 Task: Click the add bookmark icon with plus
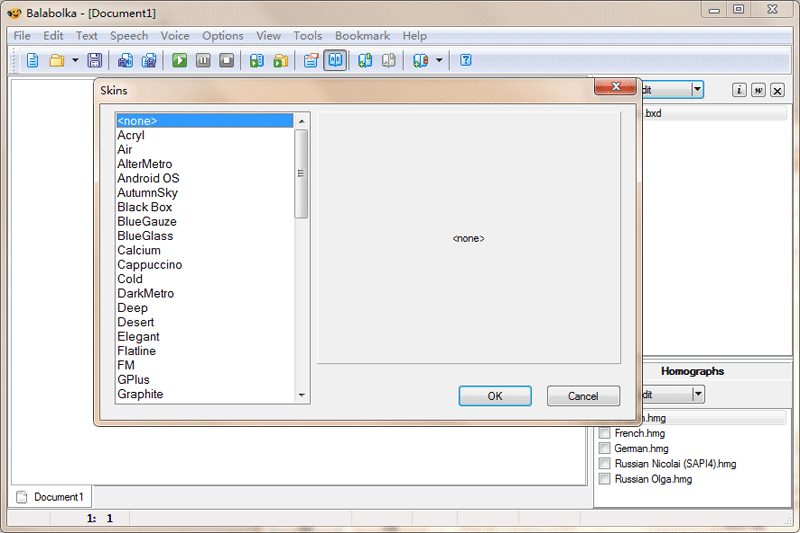365,61
